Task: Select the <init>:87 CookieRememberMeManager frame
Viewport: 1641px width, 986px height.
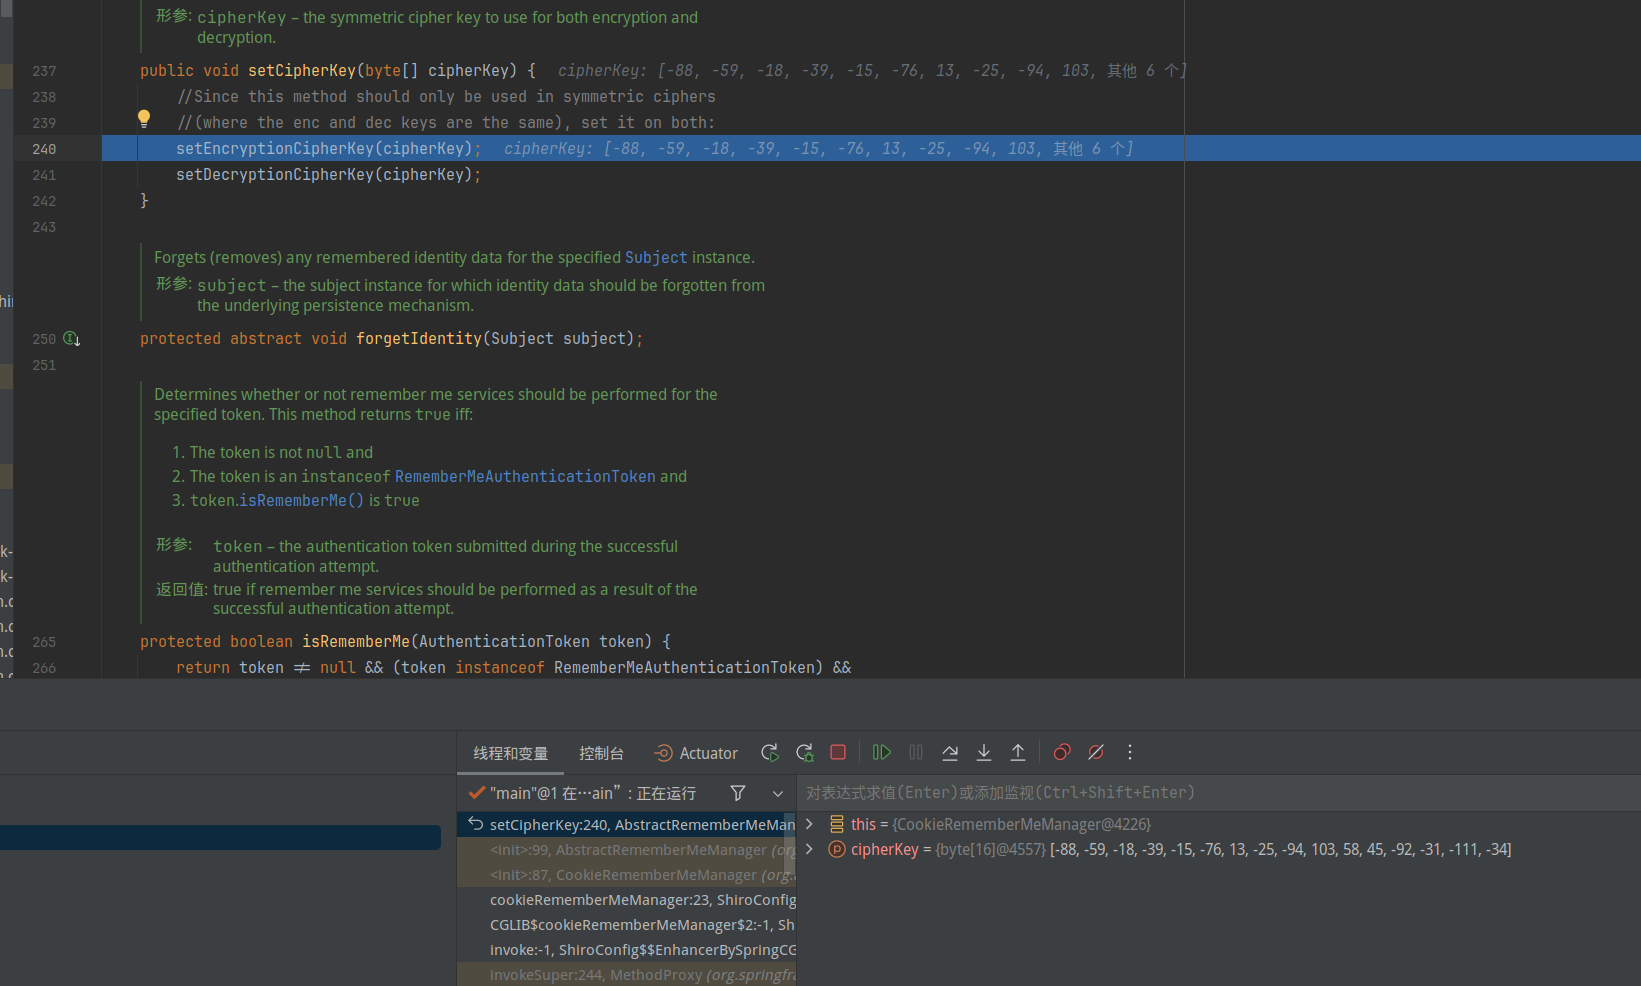Action: click(x=627, y=875)
